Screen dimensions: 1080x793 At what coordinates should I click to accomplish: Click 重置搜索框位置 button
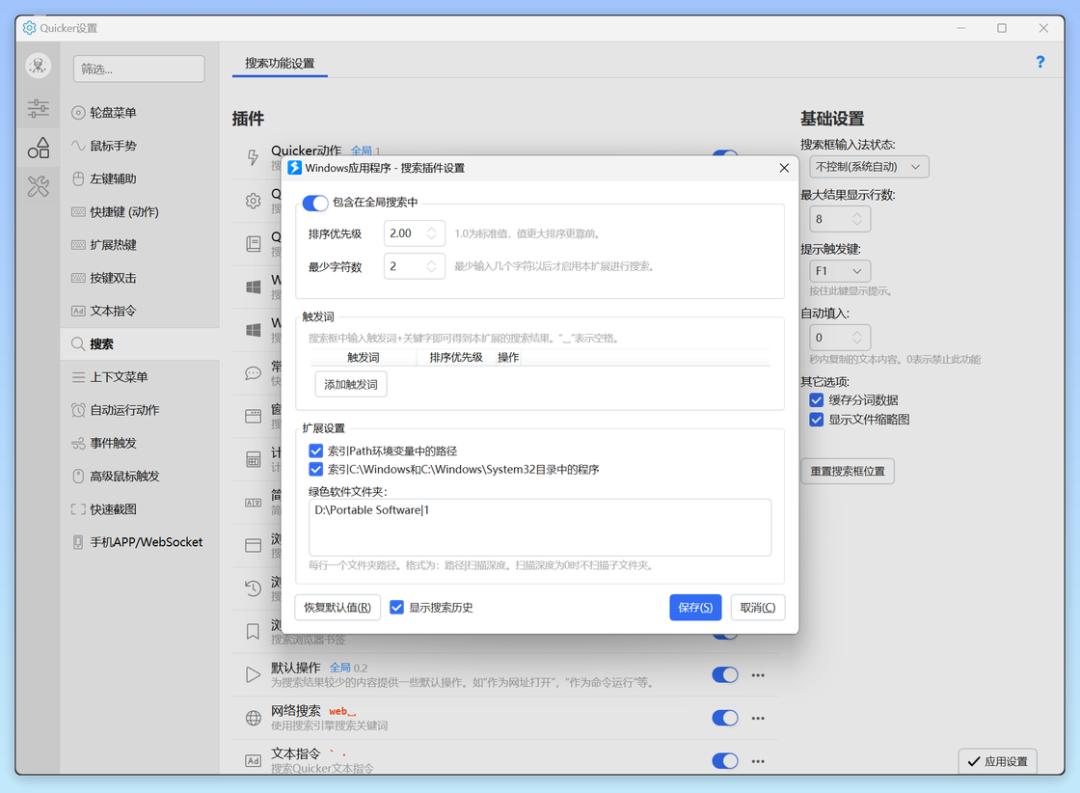pyautogui.click(x=847, y=471)
